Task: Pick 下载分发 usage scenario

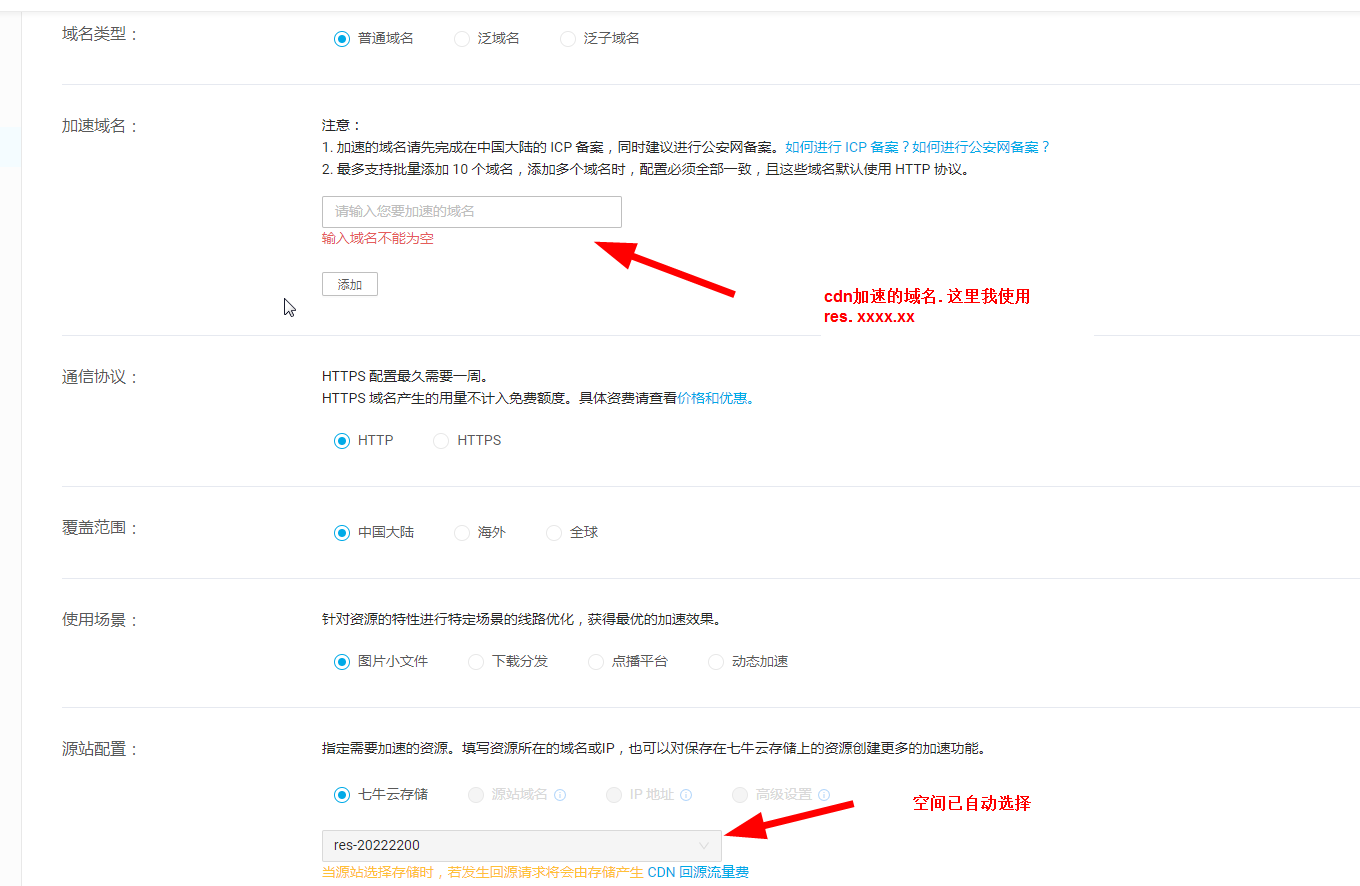Action: (x=476, y=662)
